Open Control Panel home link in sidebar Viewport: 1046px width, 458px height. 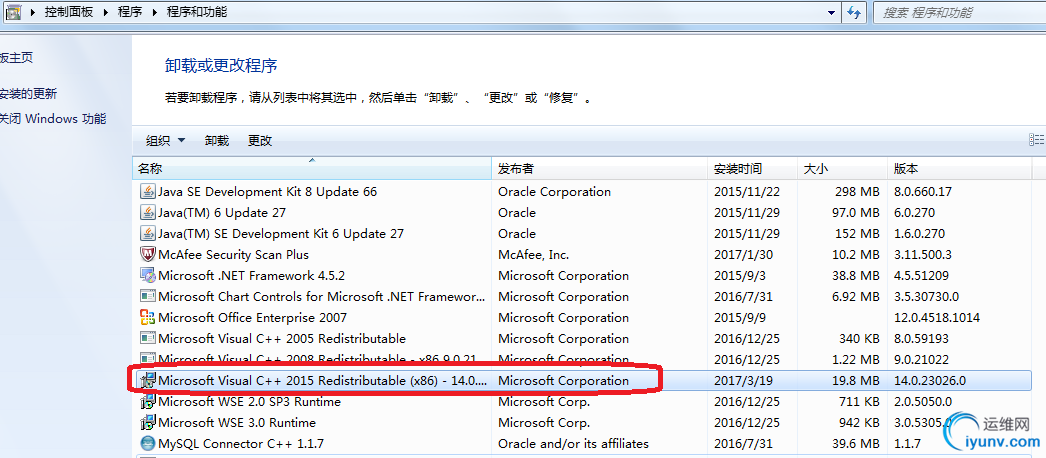(16, 58)
